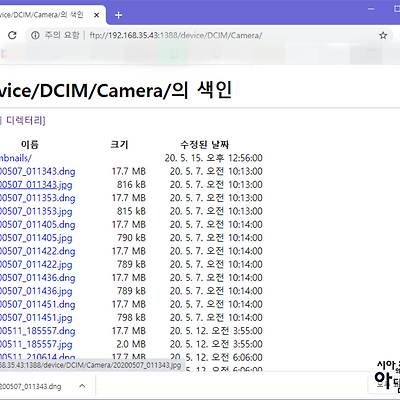This screenshot has width=400, height=400.
Task: Click the FTP address bar URL
Action: click(176, 35)
